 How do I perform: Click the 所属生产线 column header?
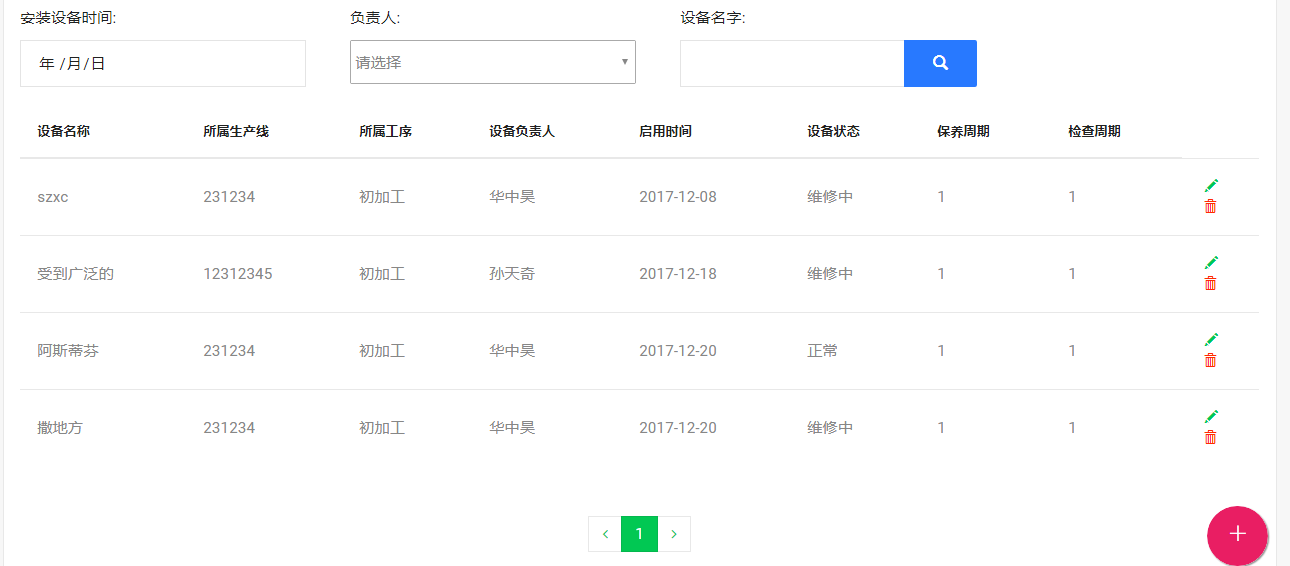click(236, 131)
